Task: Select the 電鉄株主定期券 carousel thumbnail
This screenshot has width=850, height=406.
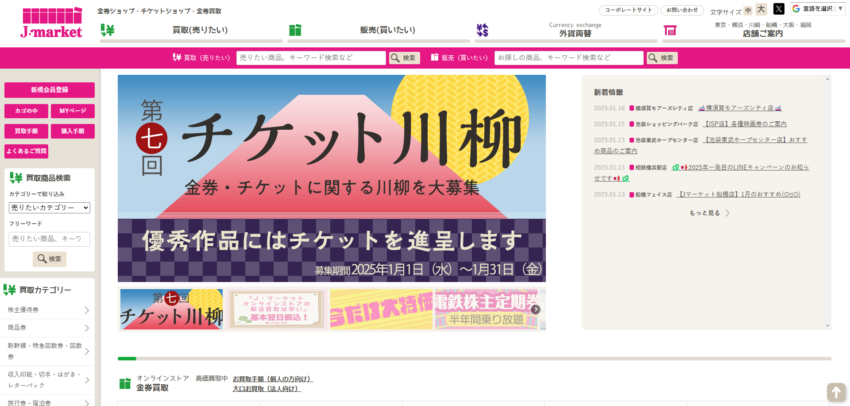Action: point(486,310)
